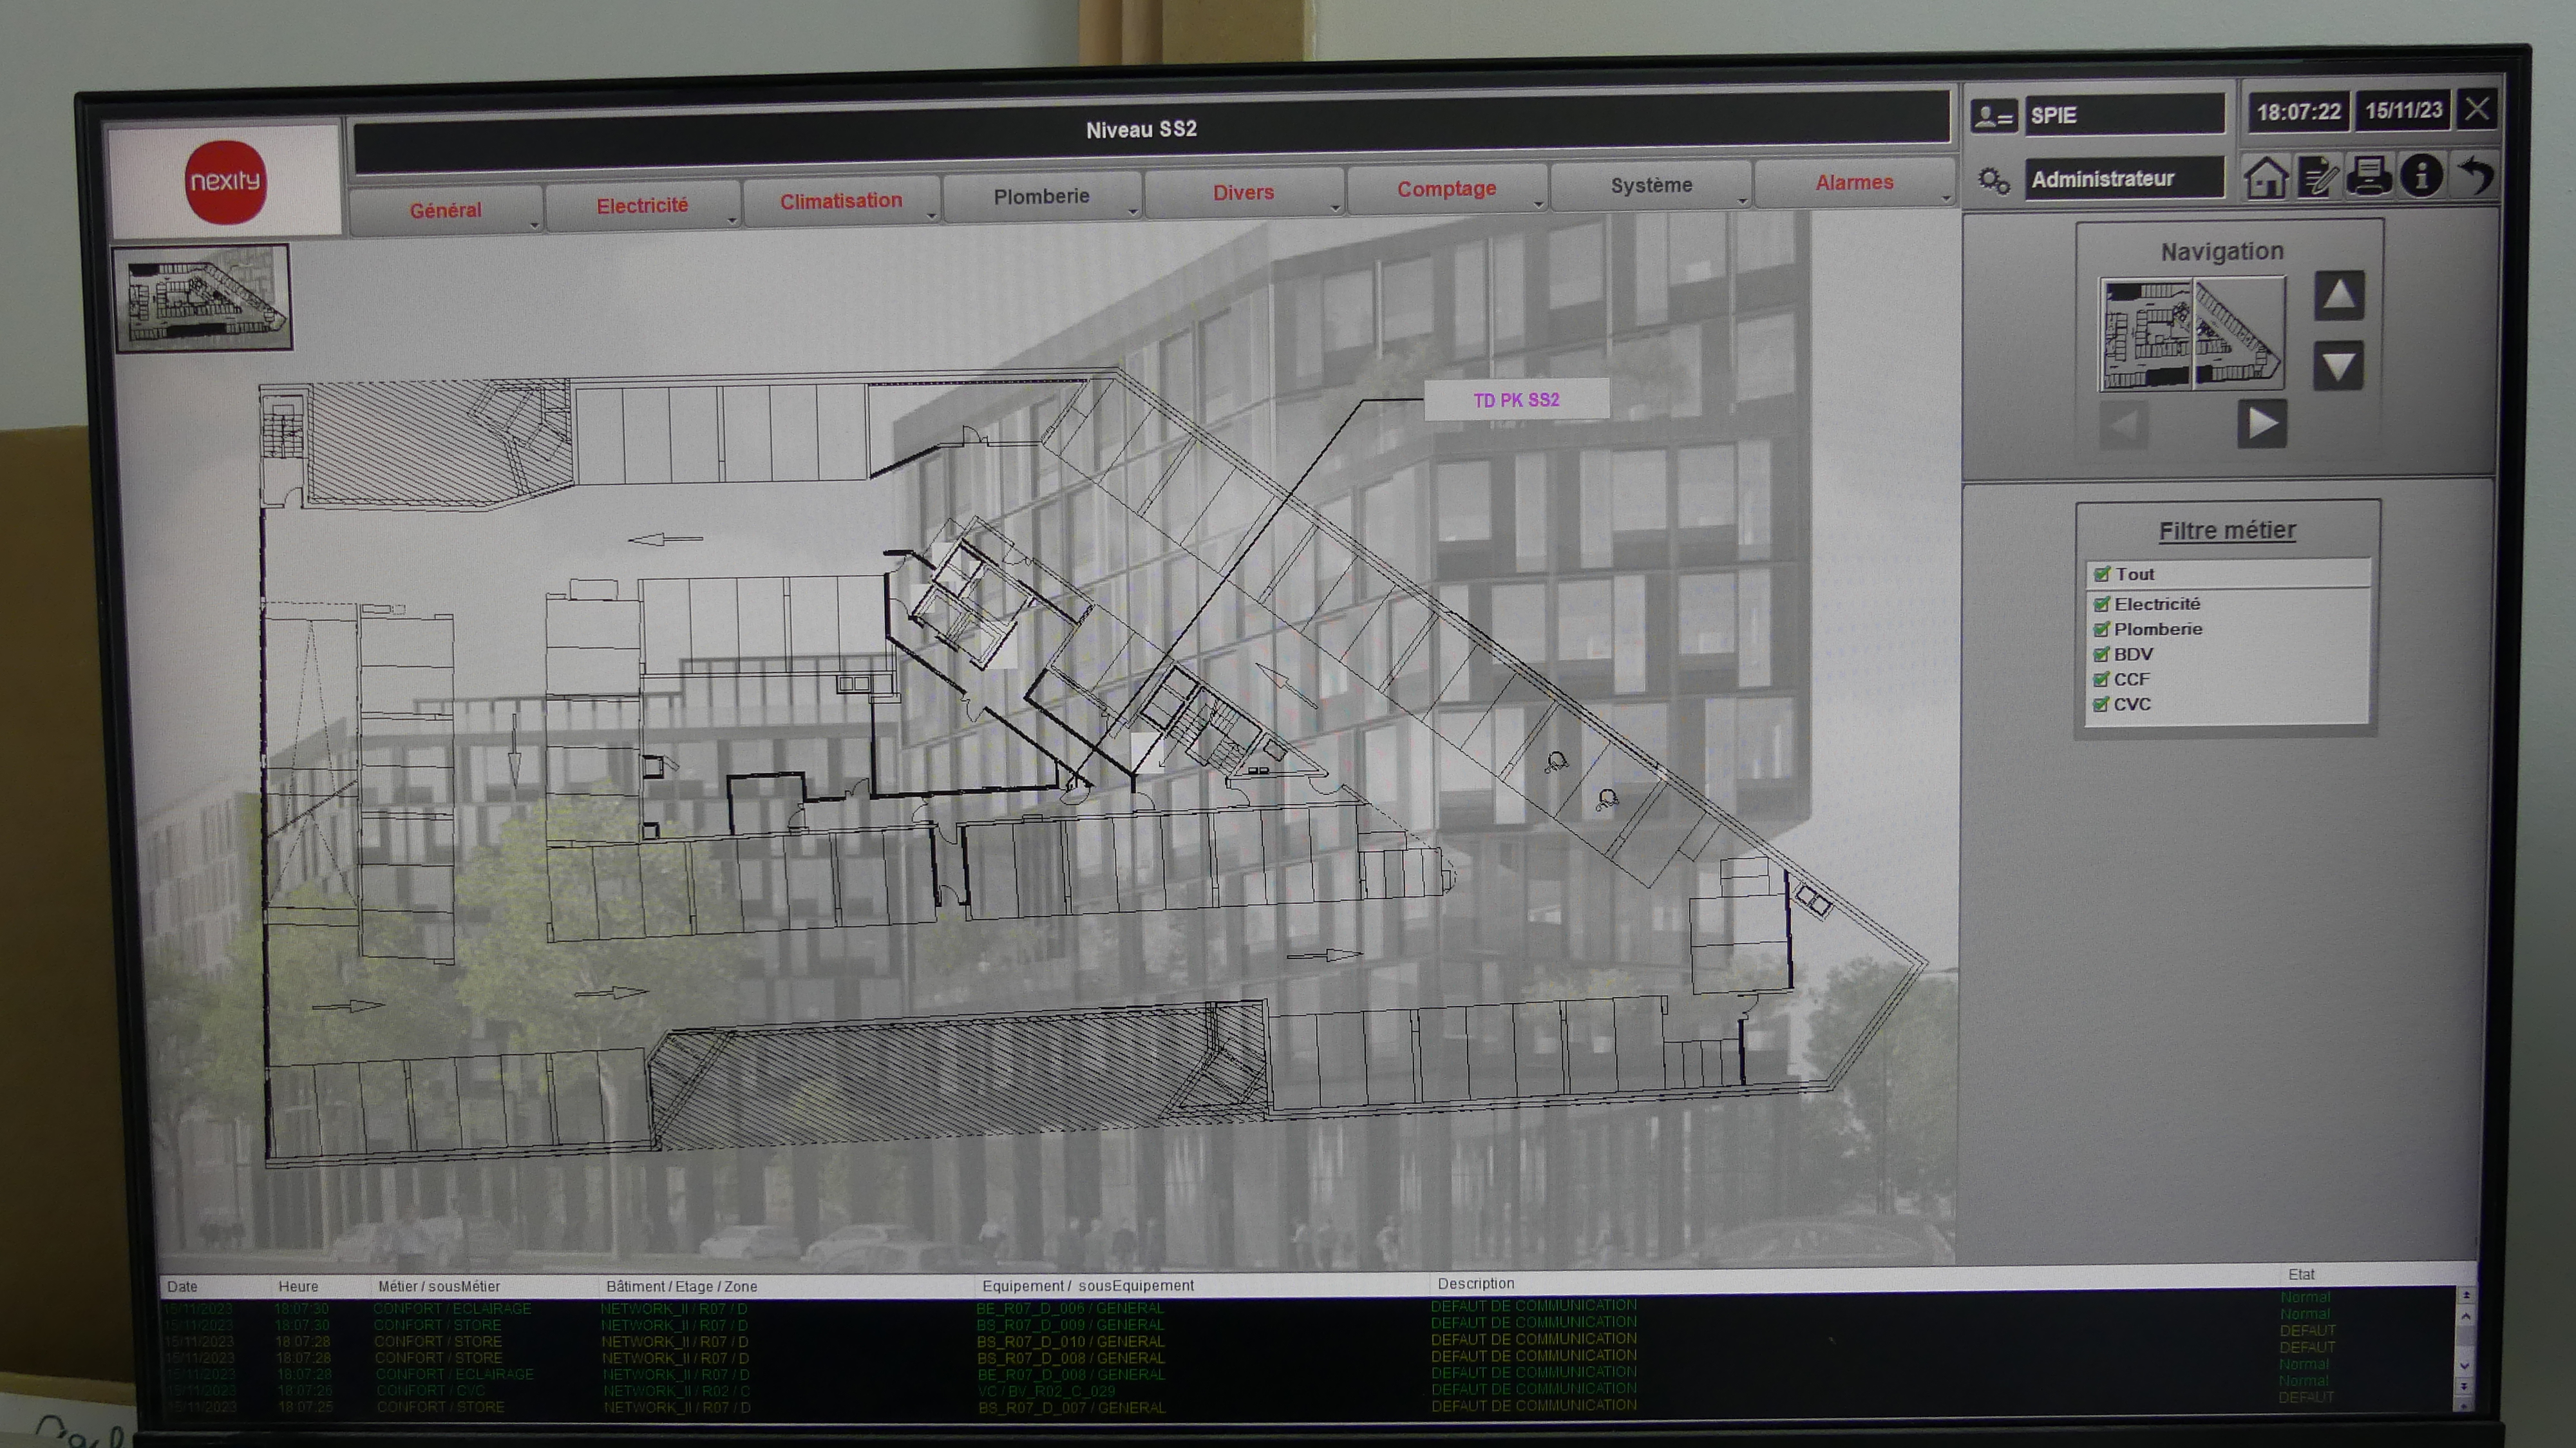Open the information icon
The width and height of the screenshot is (2576, 1448).
(x=2421, y=176)
